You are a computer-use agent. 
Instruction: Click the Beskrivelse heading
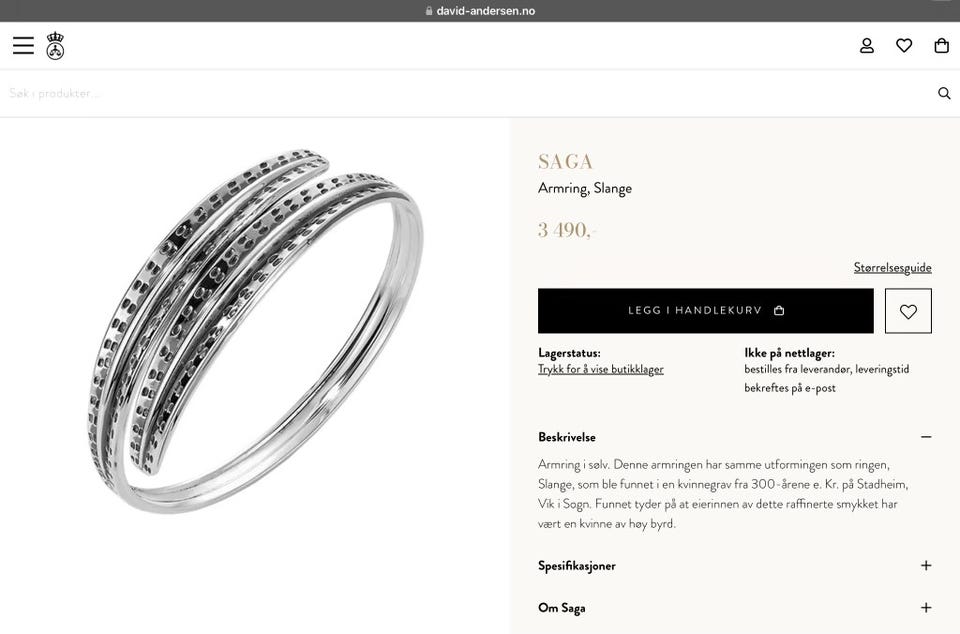tap(566, 437)
